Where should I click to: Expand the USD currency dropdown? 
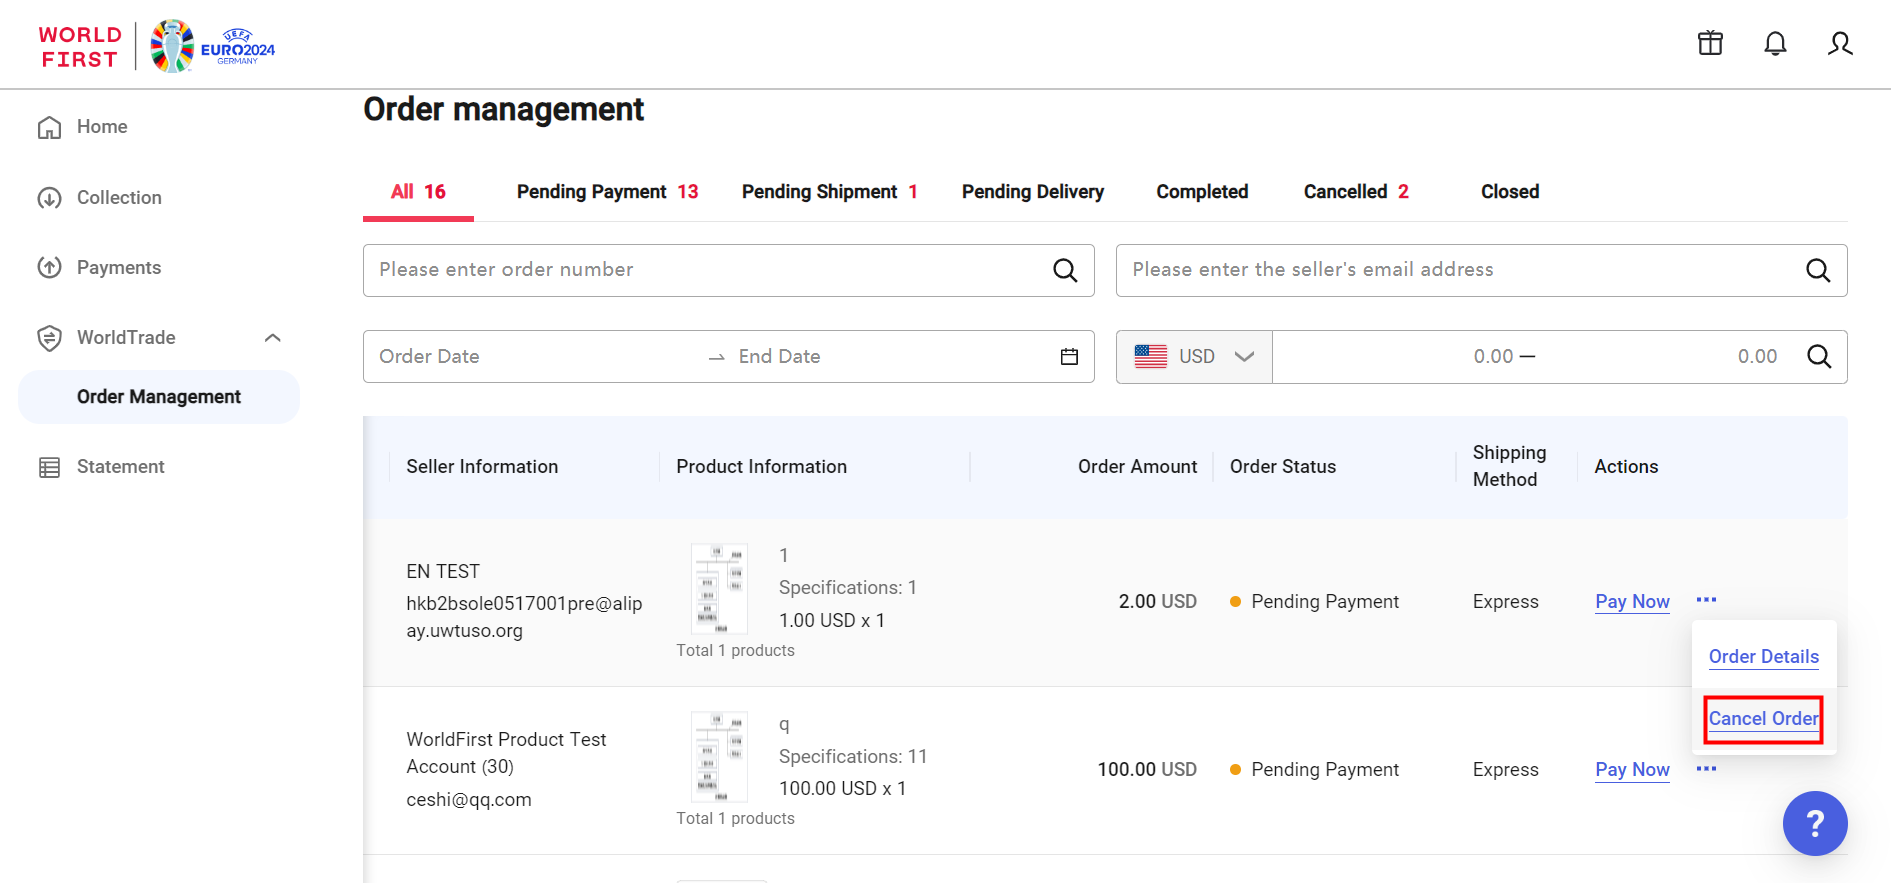1194,357
